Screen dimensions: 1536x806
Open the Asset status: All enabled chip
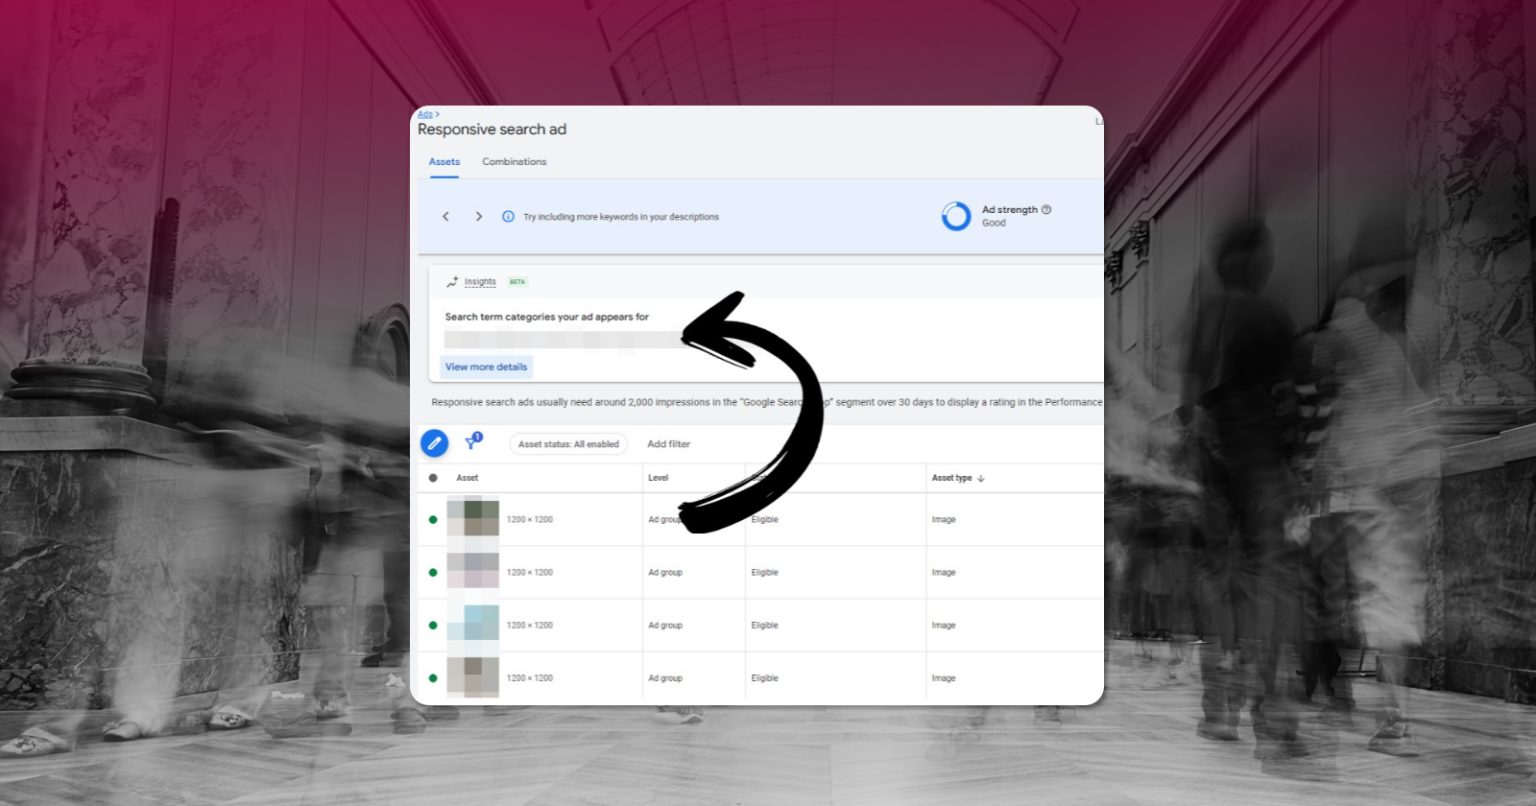(x=569, y=444)
